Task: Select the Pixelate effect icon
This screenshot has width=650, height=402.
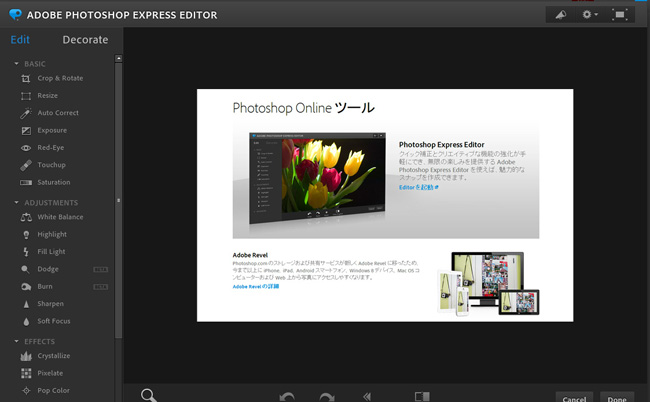Action: click(x=26, y=373)
